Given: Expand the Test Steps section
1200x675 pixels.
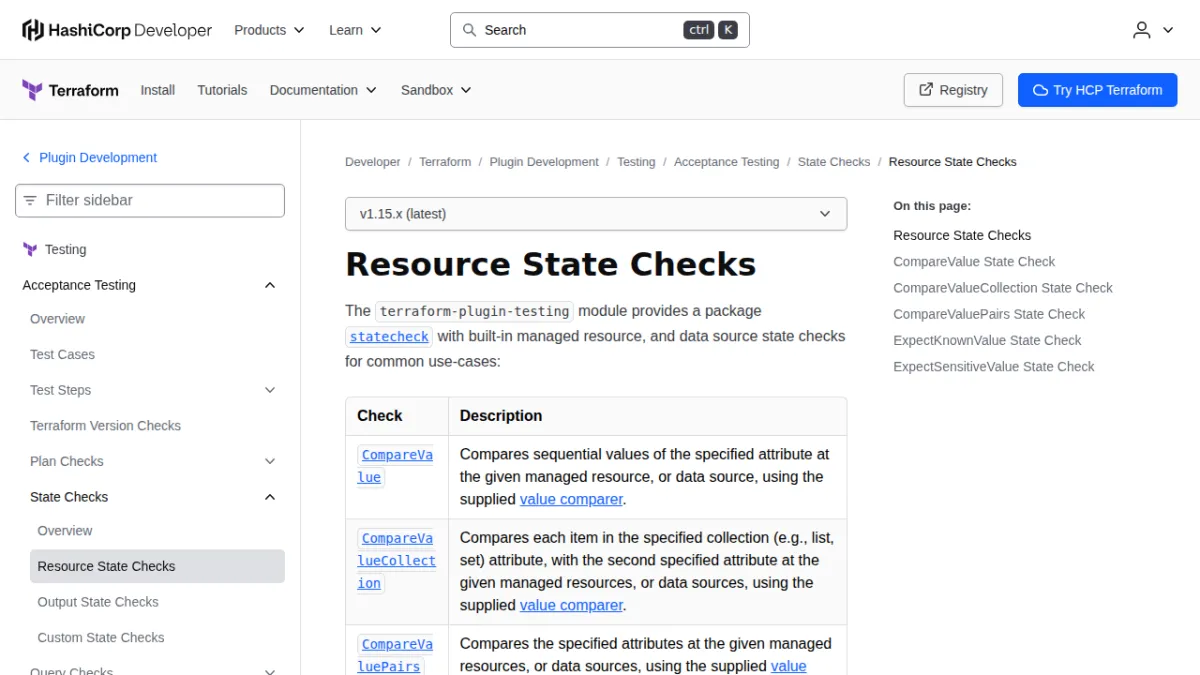Looking at the screenshot, I should point(270,390).
